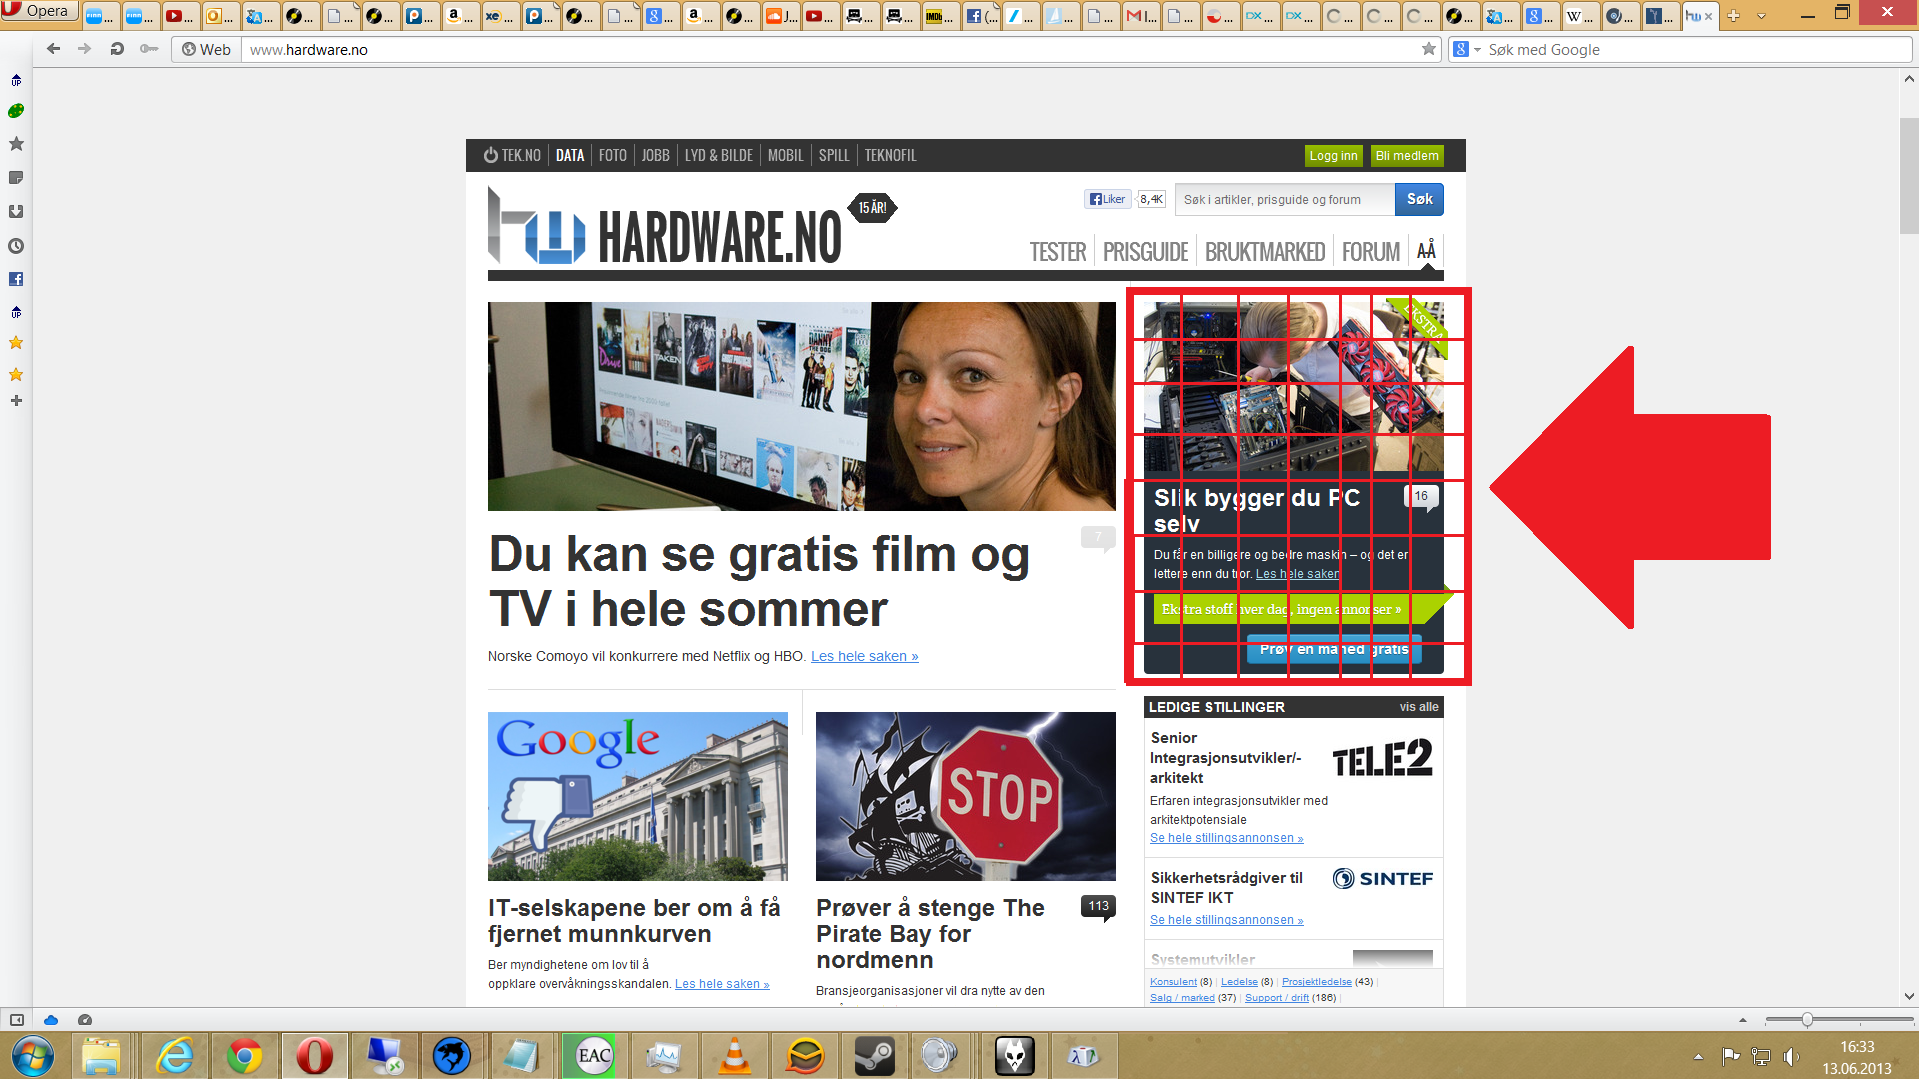Toggle text size with AÅ icon
This screenshot has width=1919, height=1079.
[1426, 250]
